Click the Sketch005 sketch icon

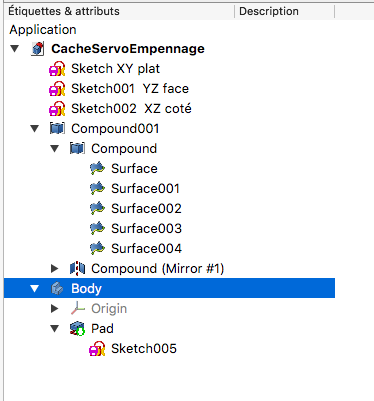pyautogui.click(x=97, y=349)
